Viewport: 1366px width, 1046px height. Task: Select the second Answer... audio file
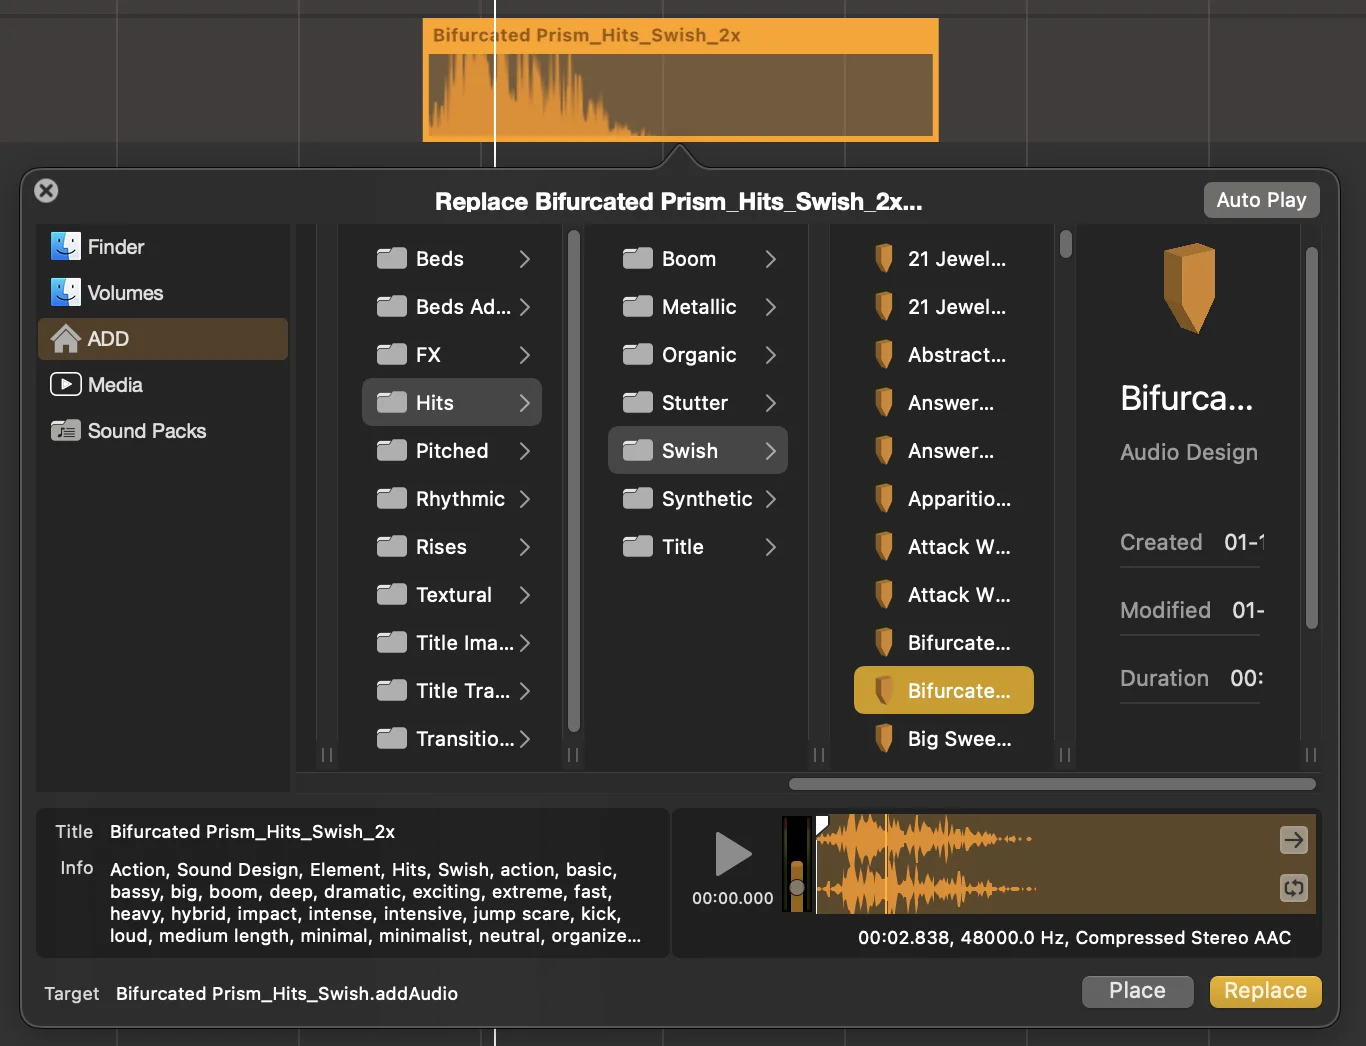(x=944, y=451)
